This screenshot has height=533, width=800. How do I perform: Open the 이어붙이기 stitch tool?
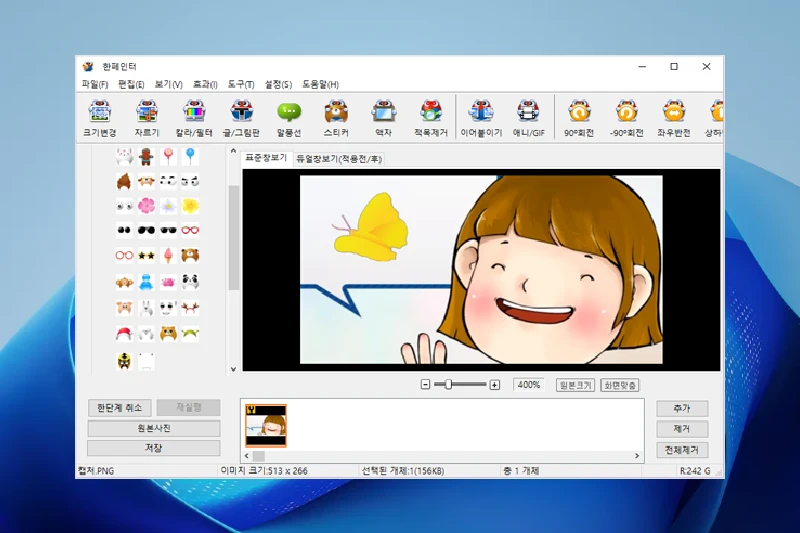click(x=481, y=118)
